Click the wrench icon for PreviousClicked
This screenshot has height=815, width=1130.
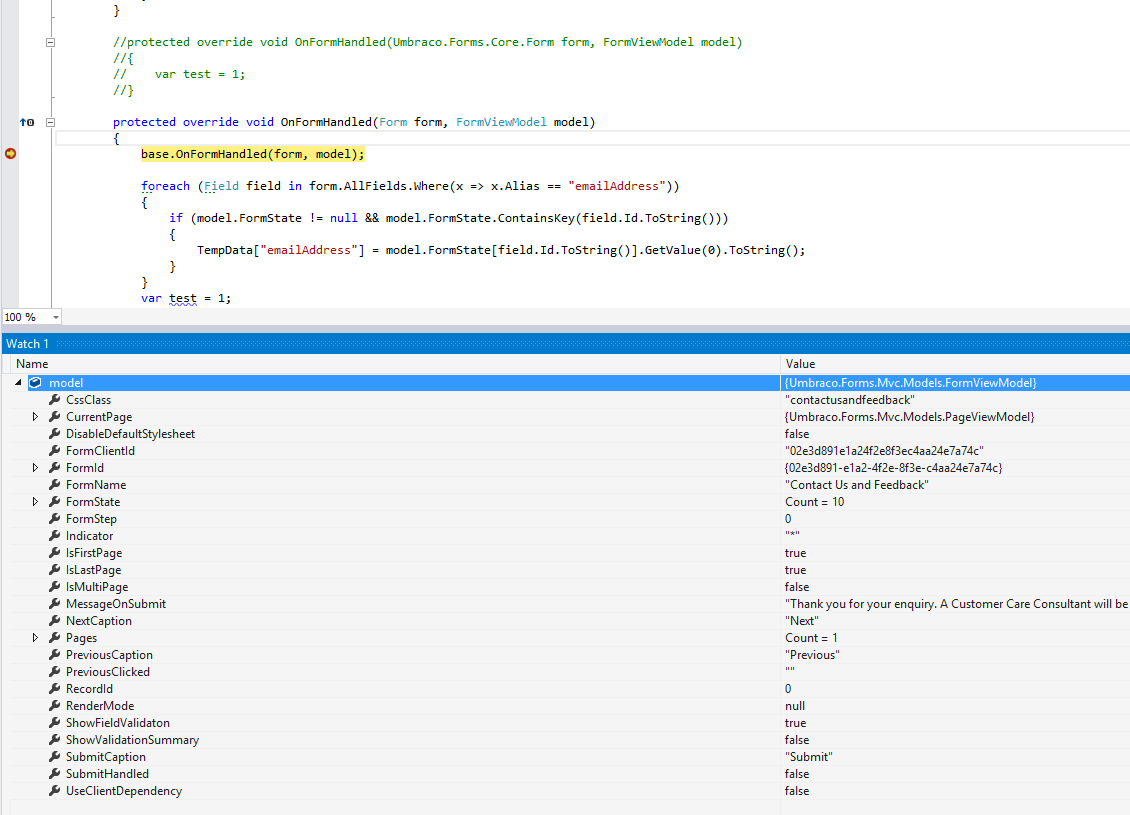[x=54, y=672]
